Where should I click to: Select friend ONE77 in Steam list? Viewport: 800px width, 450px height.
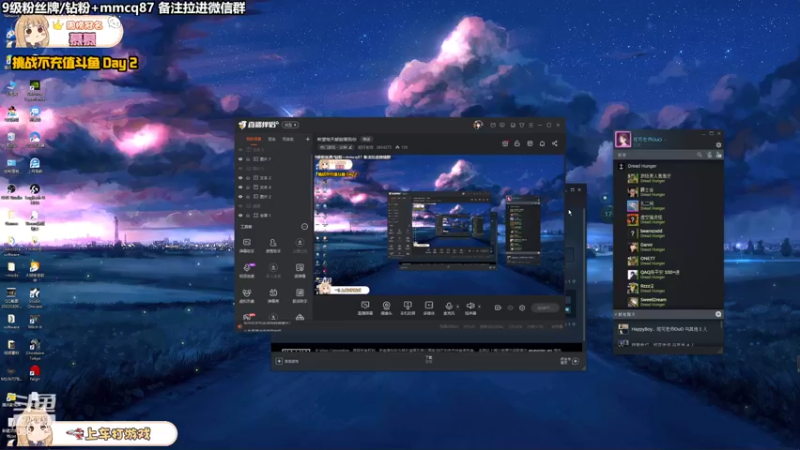tap(668, 261)
